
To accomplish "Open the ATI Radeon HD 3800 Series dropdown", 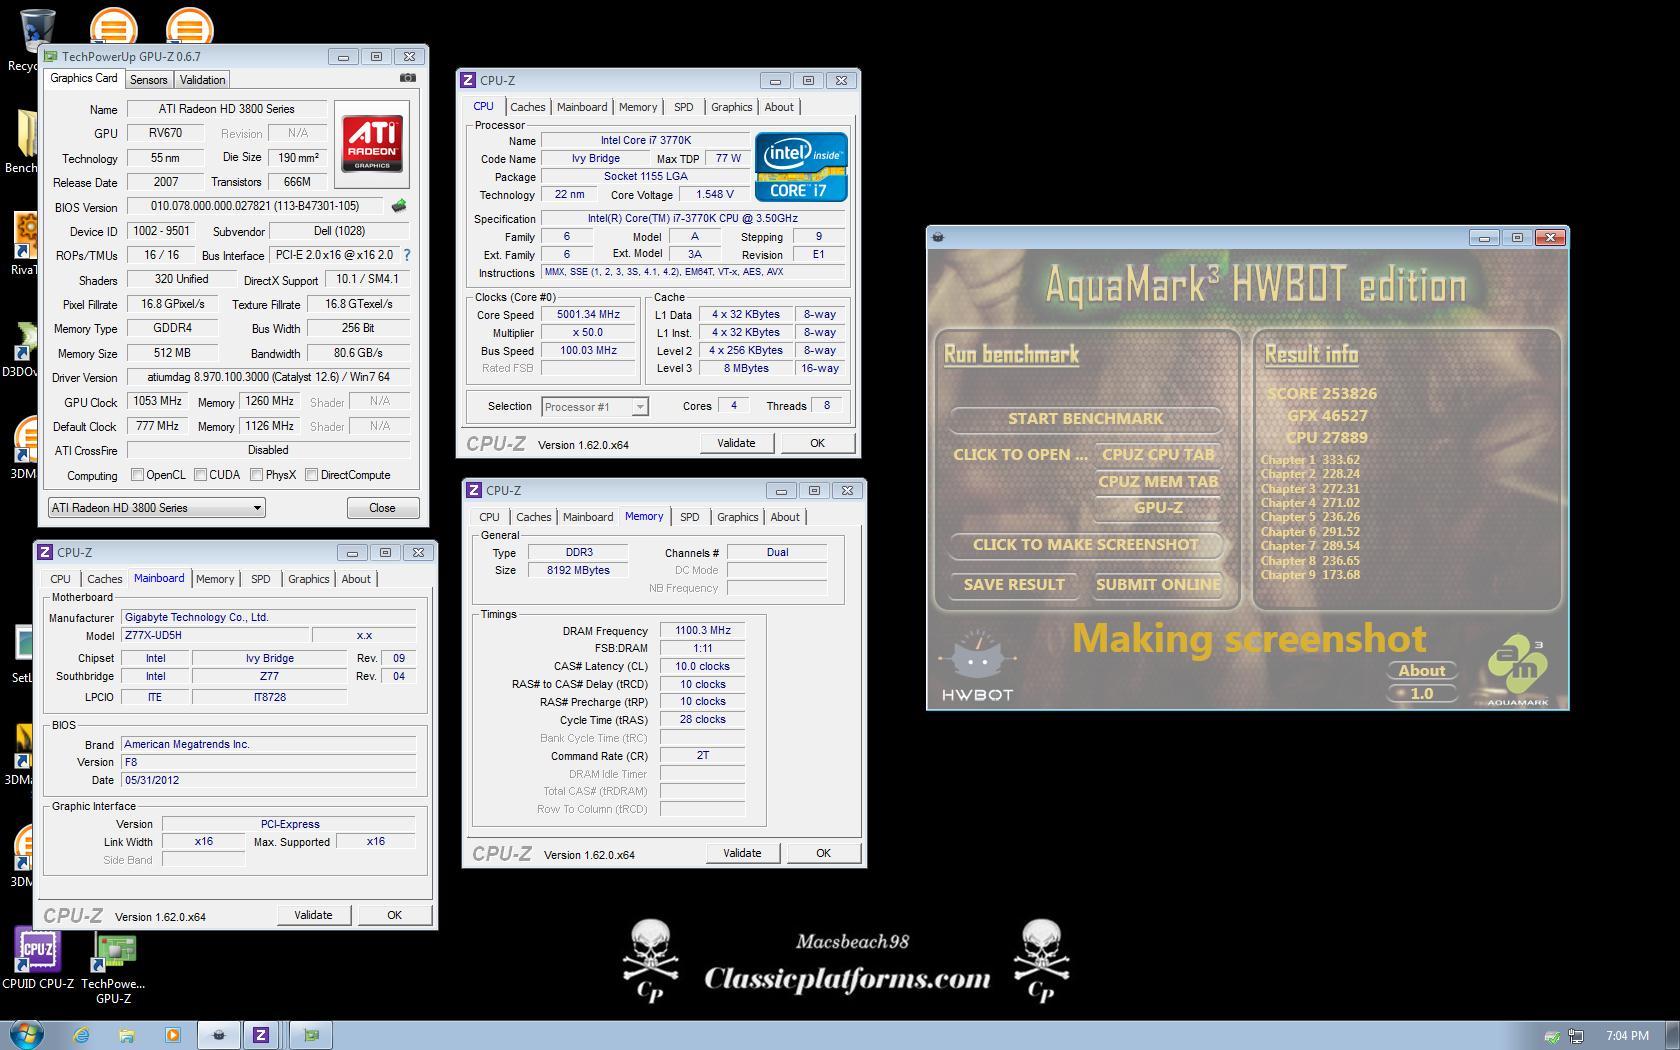I will click(x=156, y=508).
